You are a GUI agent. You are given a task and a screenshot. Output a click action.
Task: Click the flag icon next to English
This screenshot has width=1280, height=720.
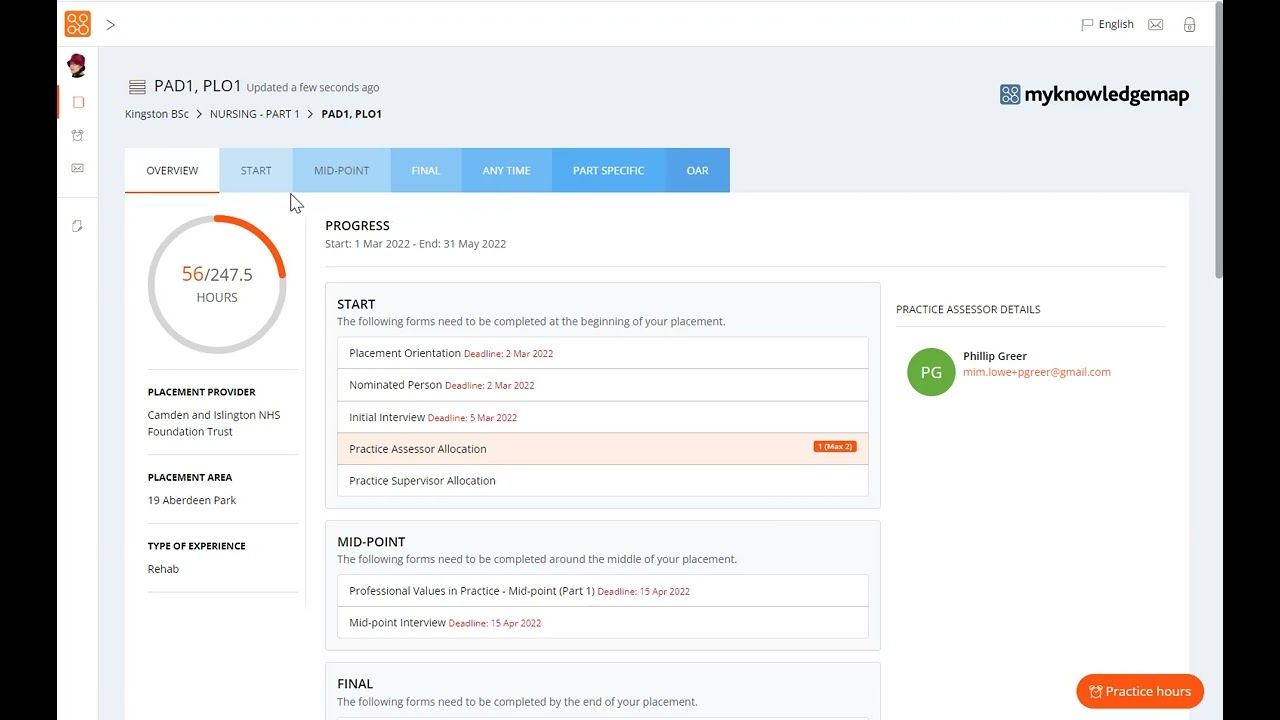pyautogui.click(x=1087, y=25)
